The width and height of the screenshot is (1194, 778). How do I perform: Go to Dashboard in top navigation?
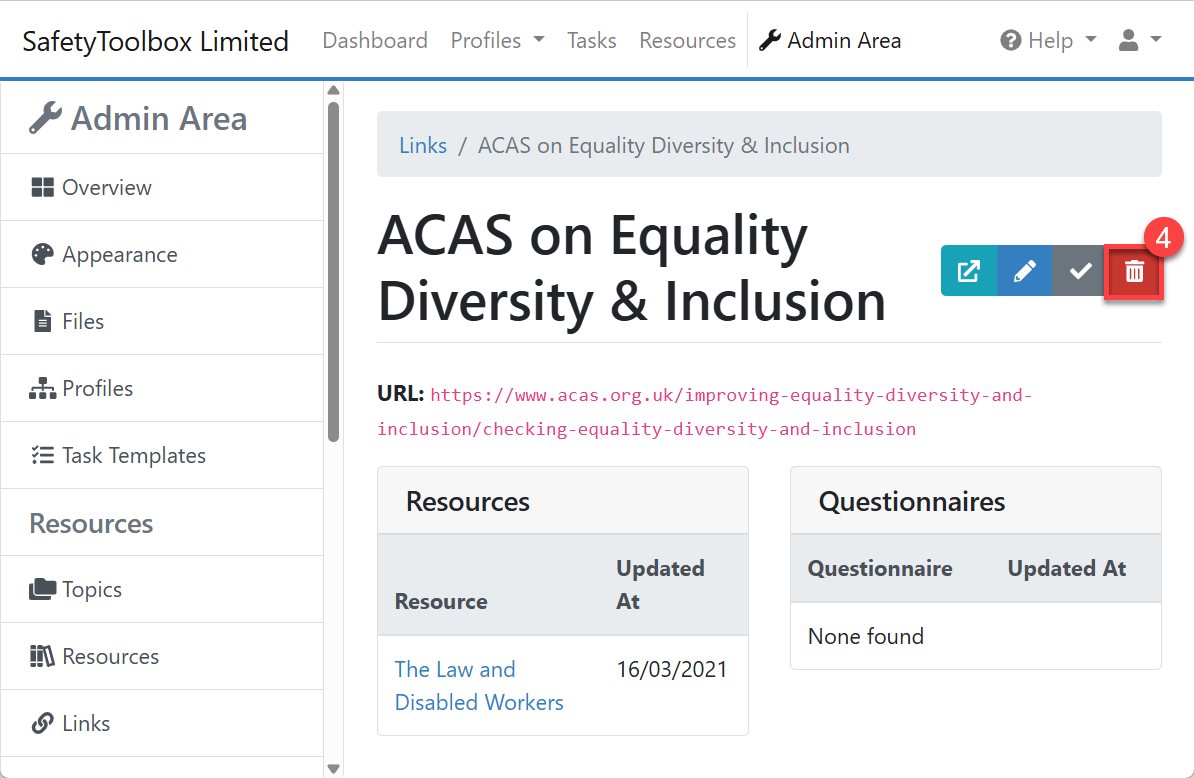[375, 41]
